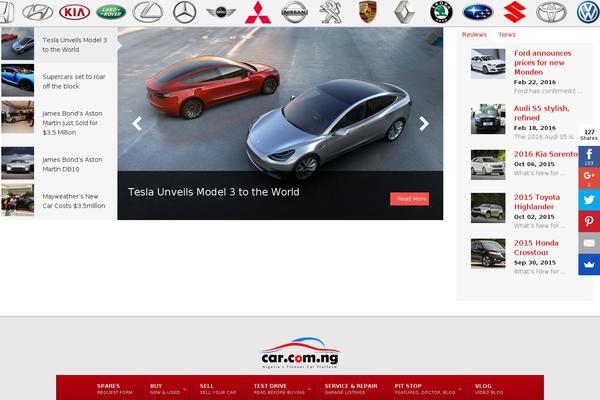Click the Toyota Highlander article thumbnail
Viewport: 600px width, 400px height.
point(488,208)
